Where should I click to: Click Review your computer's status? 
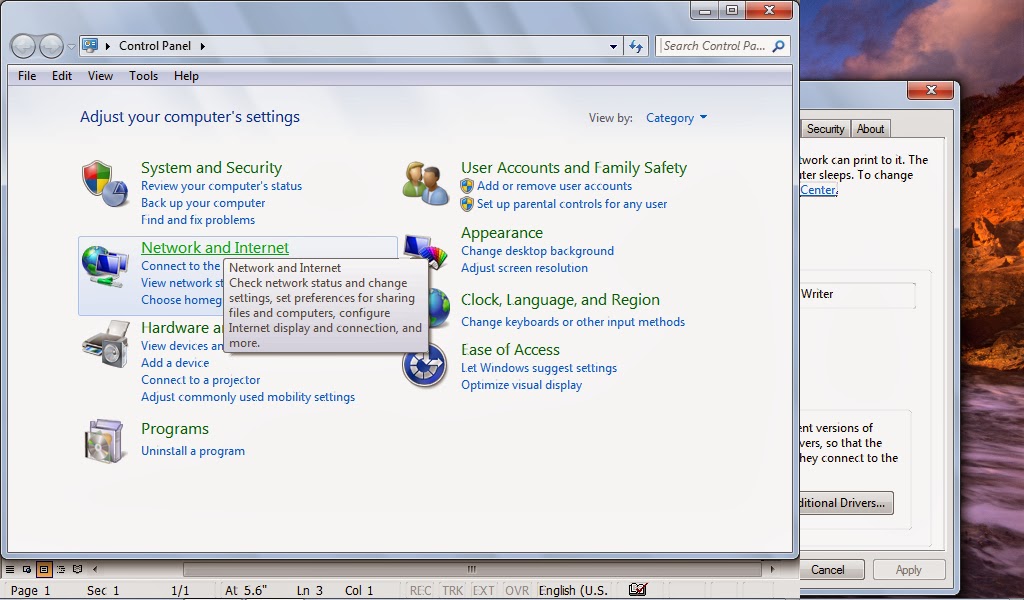click(x=221, y=186)
